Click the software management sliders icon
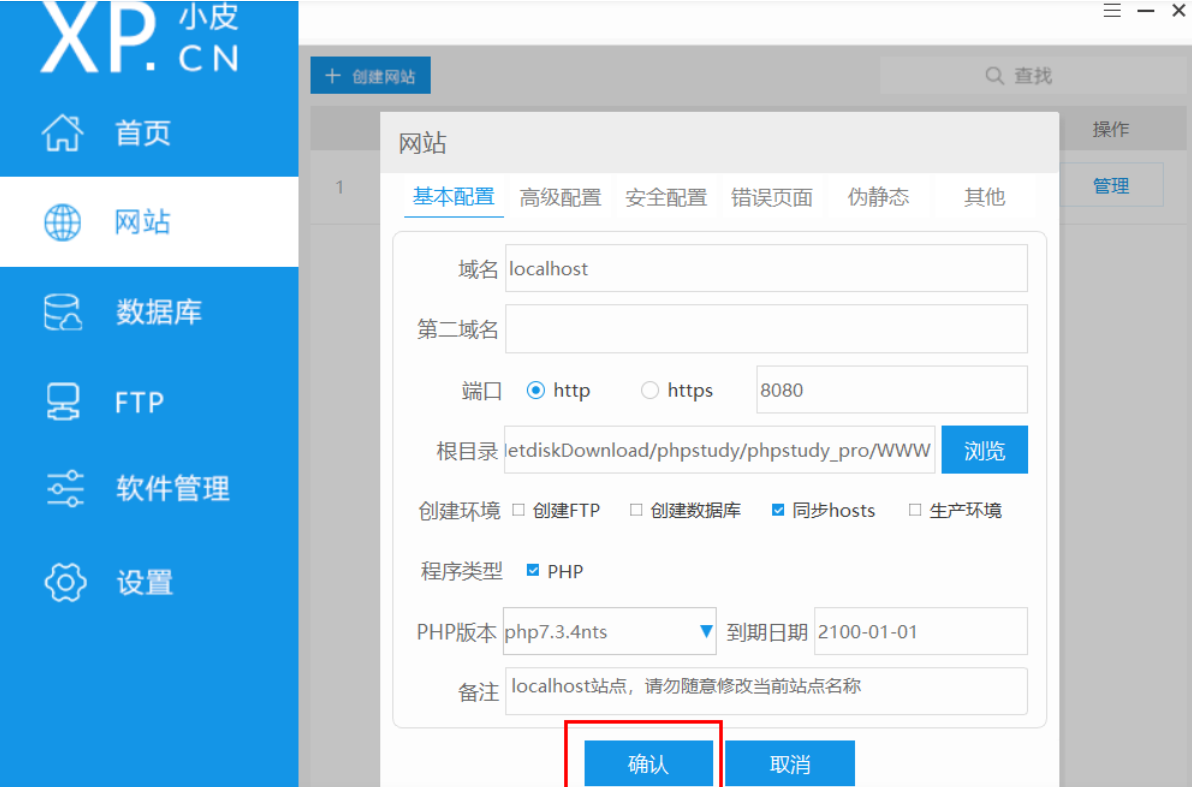 (x=65, y=489)
